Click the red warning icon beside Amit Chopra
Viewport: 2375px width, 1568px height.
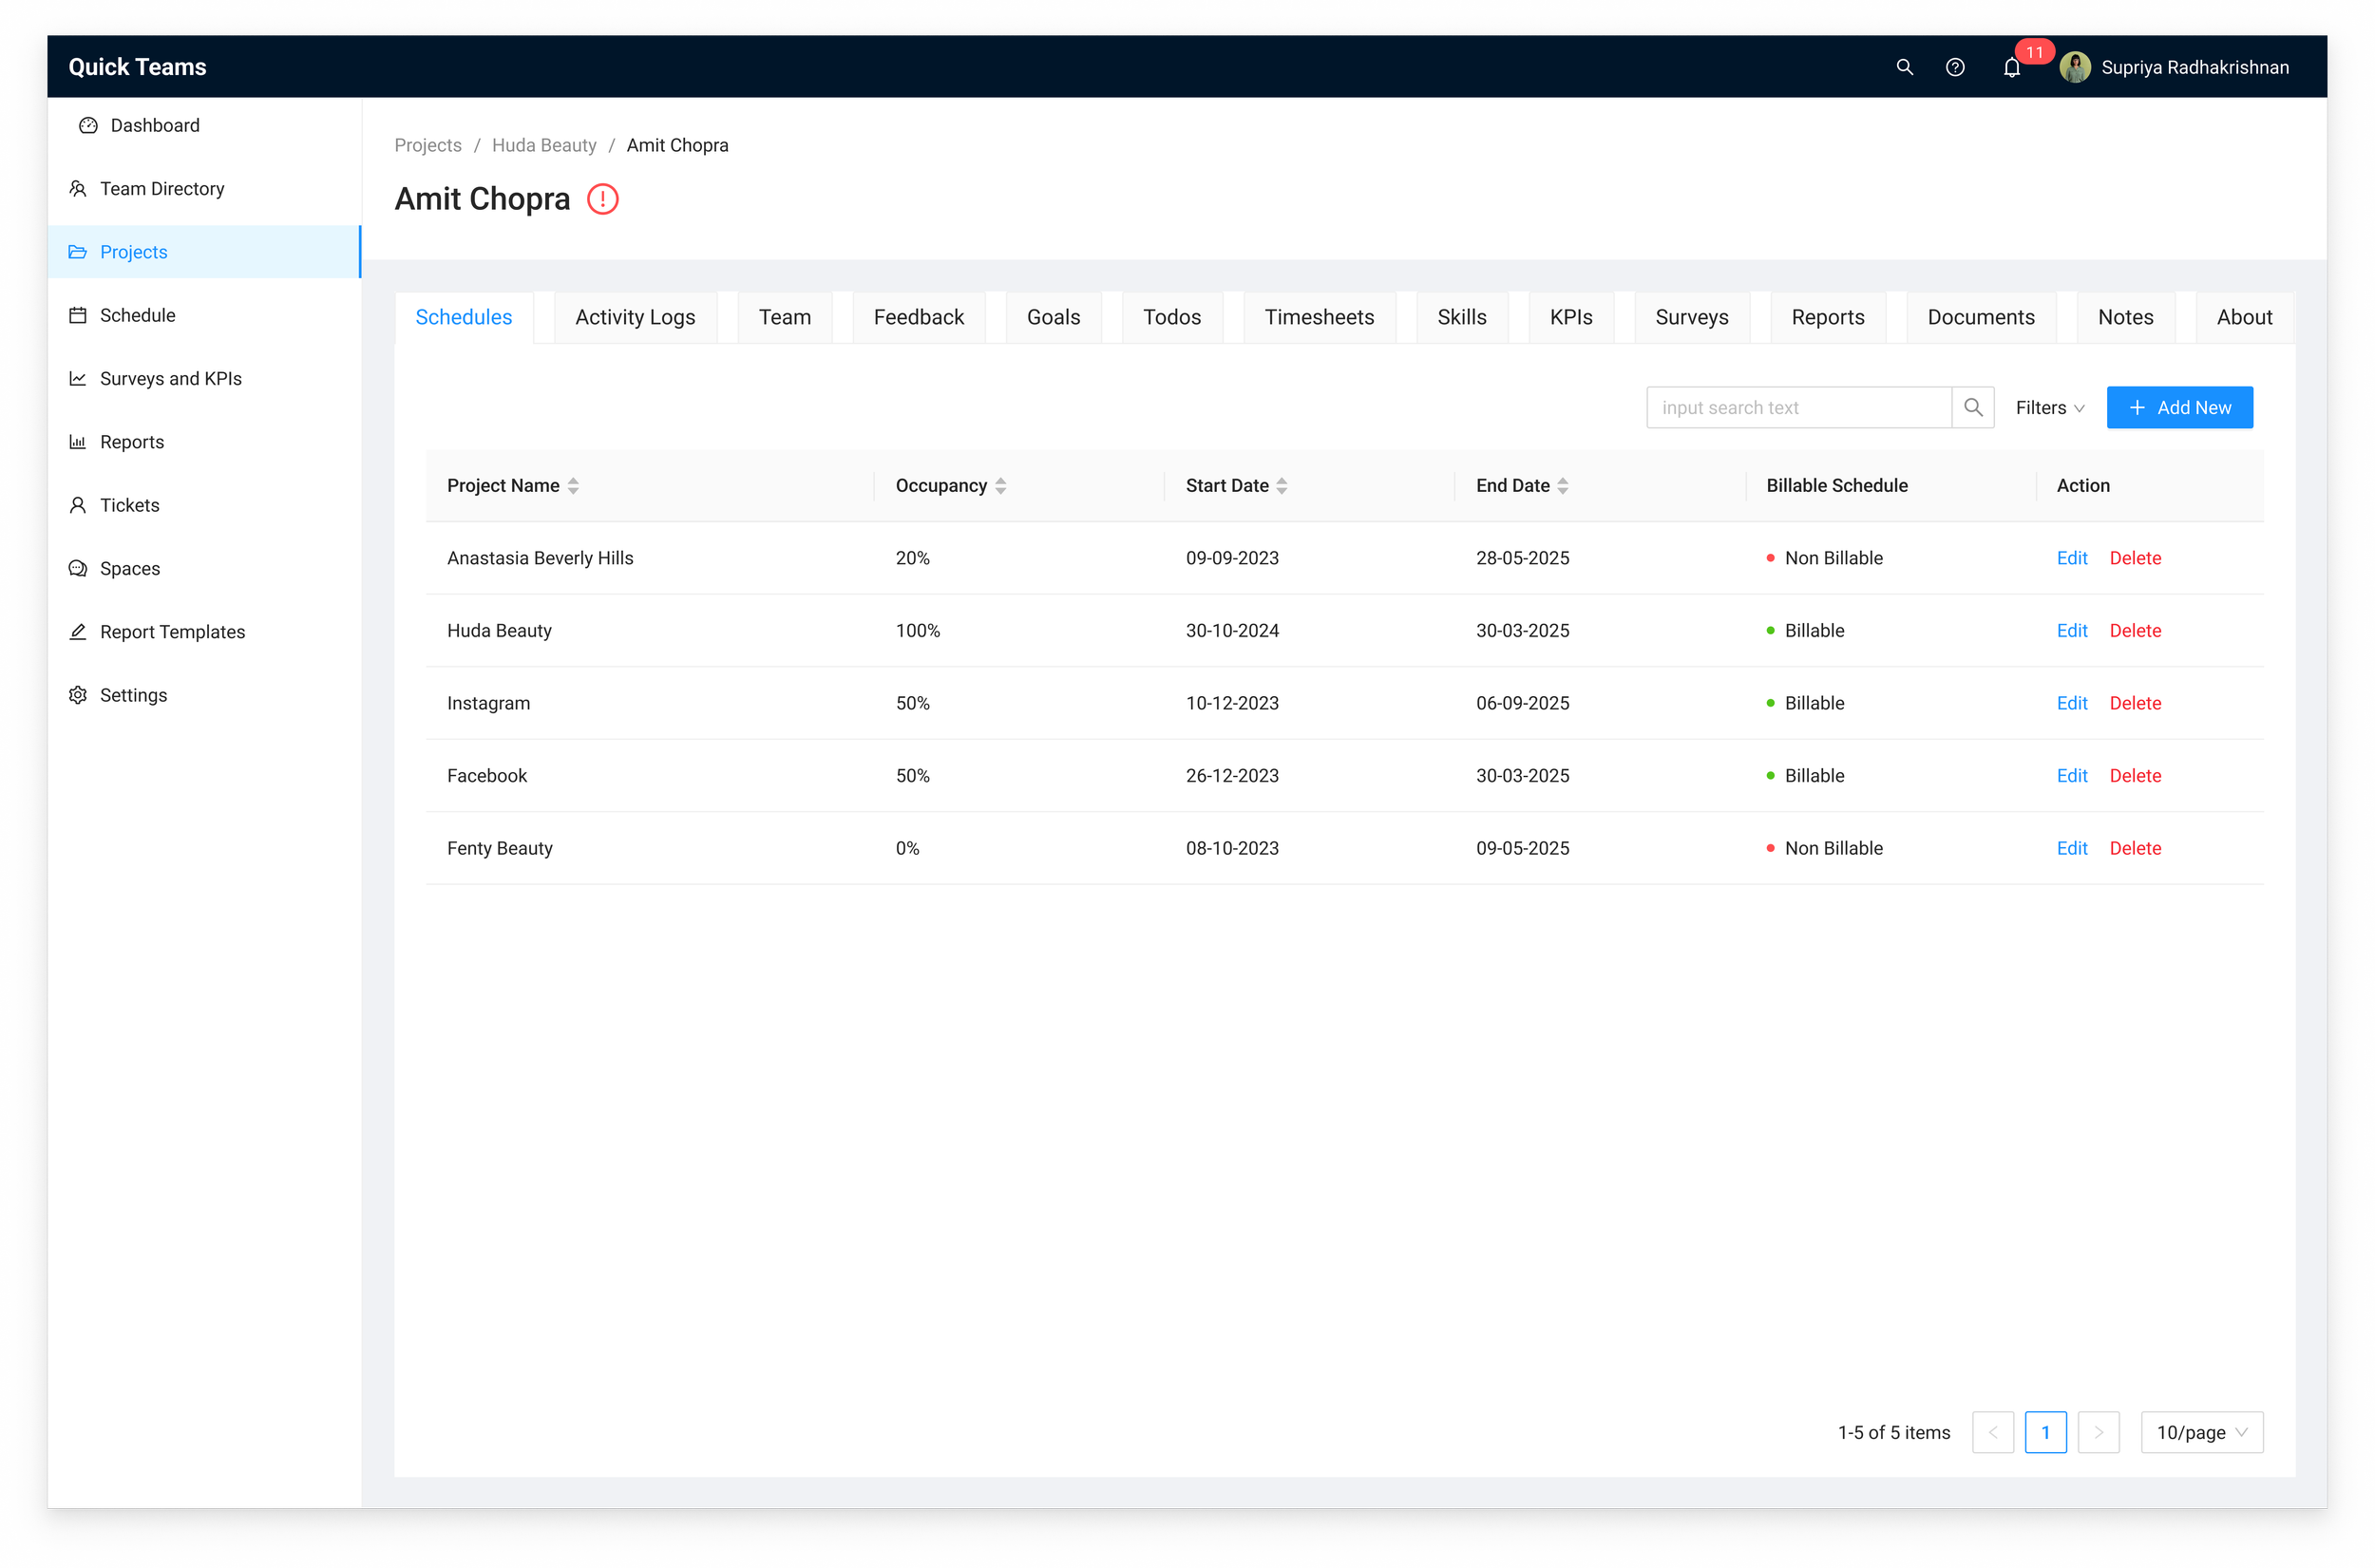(x=602, y=199)
